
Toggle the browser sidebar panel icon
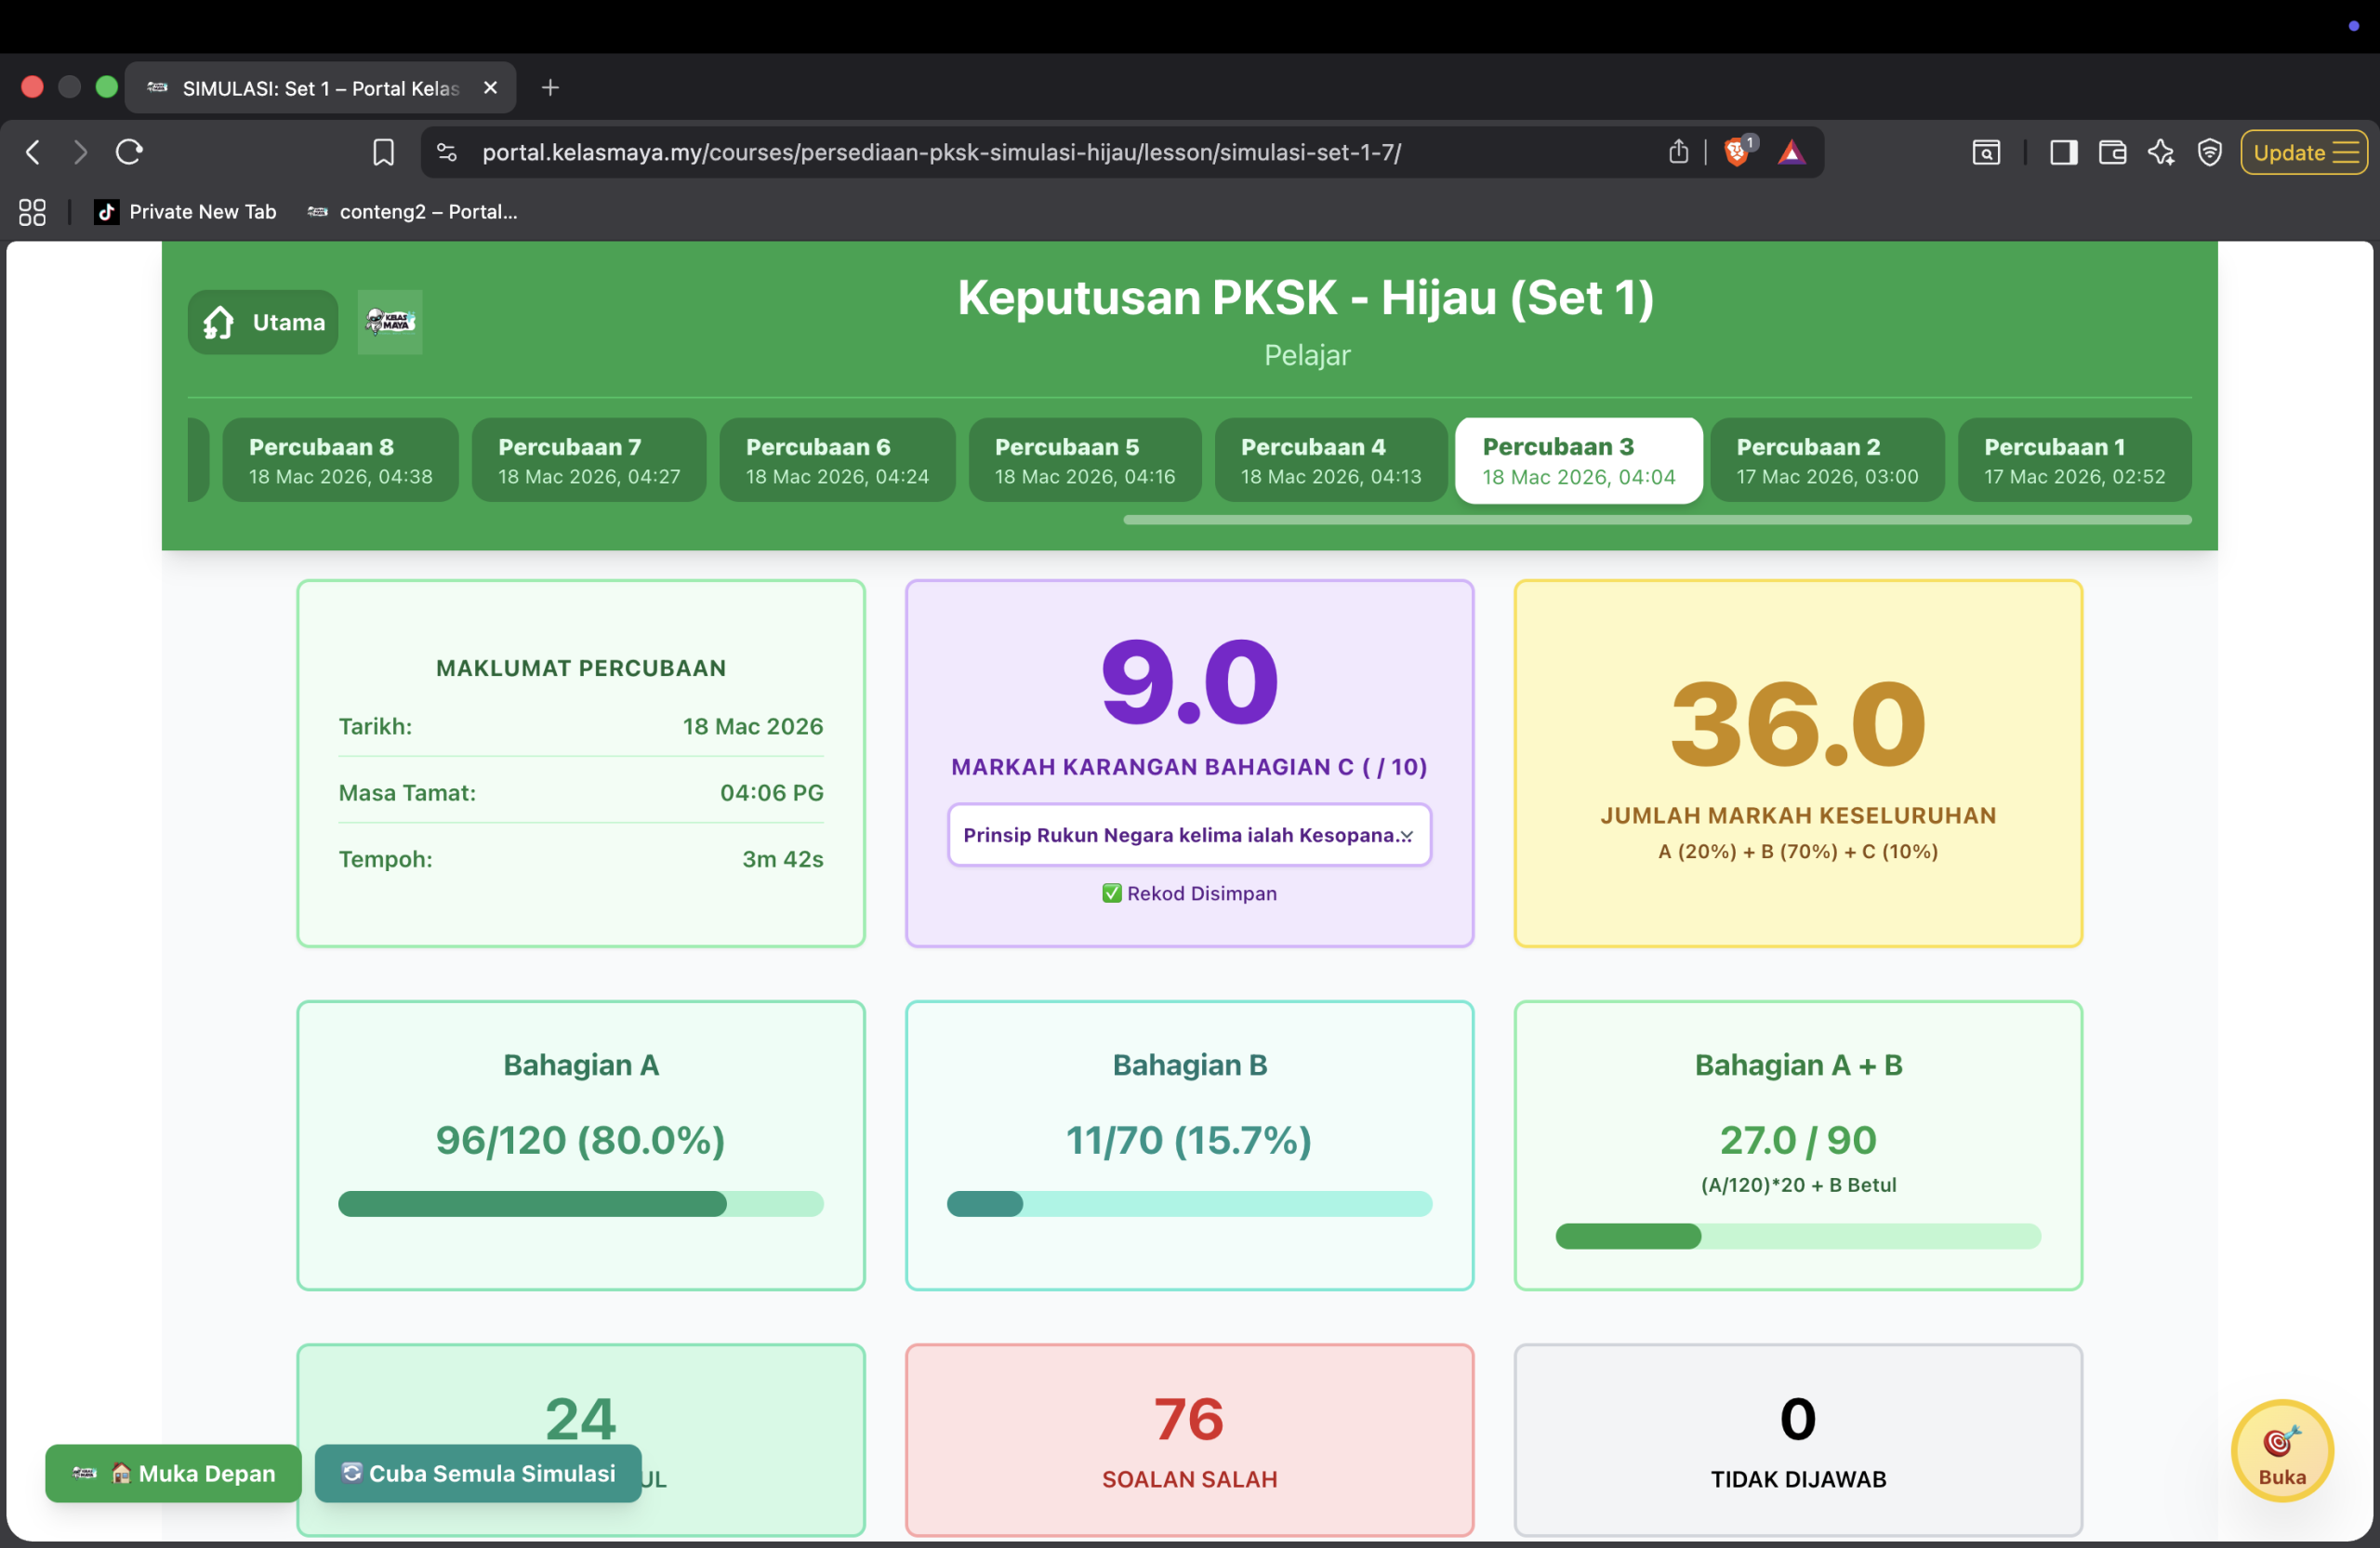[2063, 152]
